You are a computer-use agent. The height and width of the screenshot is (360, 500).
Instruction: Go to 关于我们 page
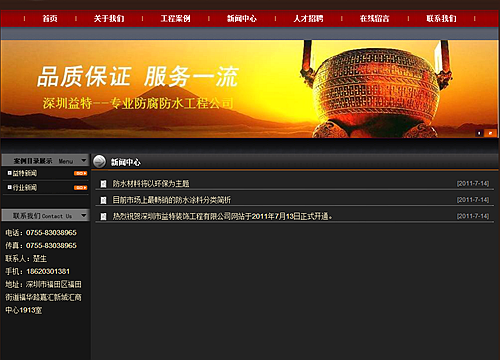pyautogui.click(x=109, y=18)
